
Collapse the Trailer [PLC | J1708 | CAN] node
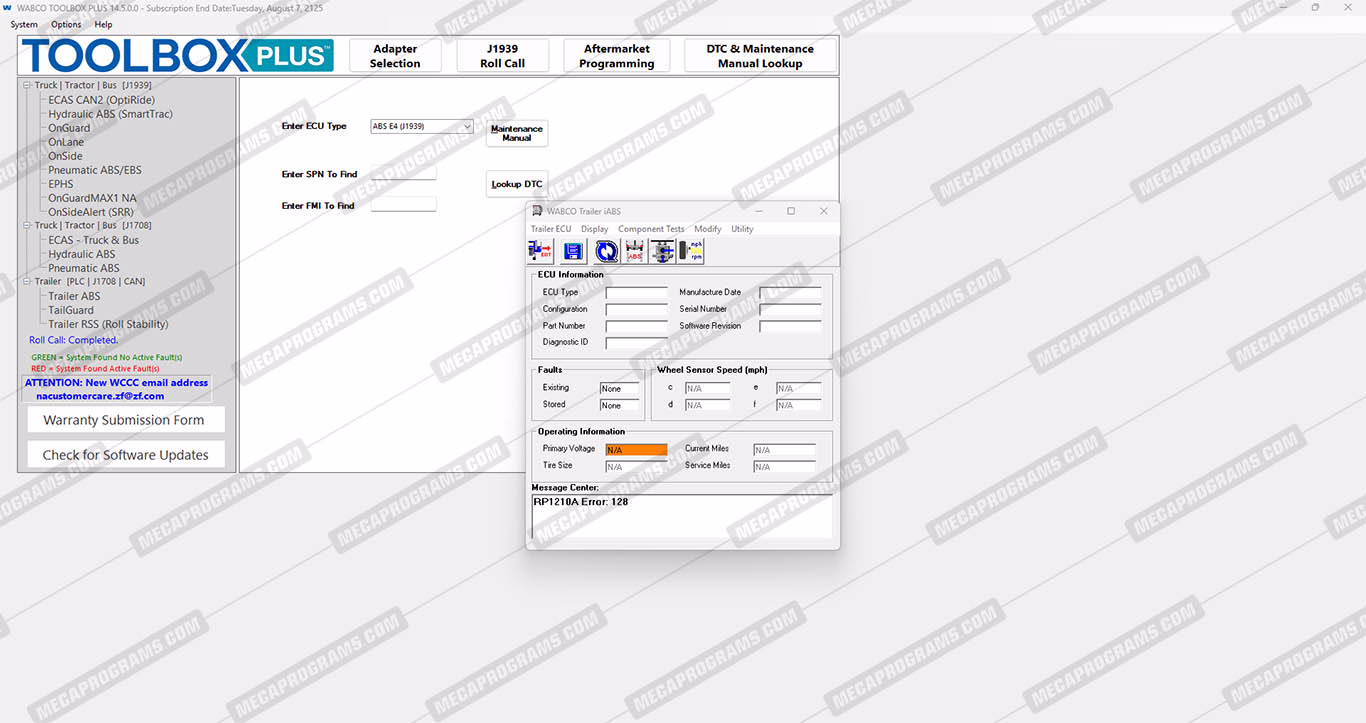pyautogui.click(x=27, y=282)
